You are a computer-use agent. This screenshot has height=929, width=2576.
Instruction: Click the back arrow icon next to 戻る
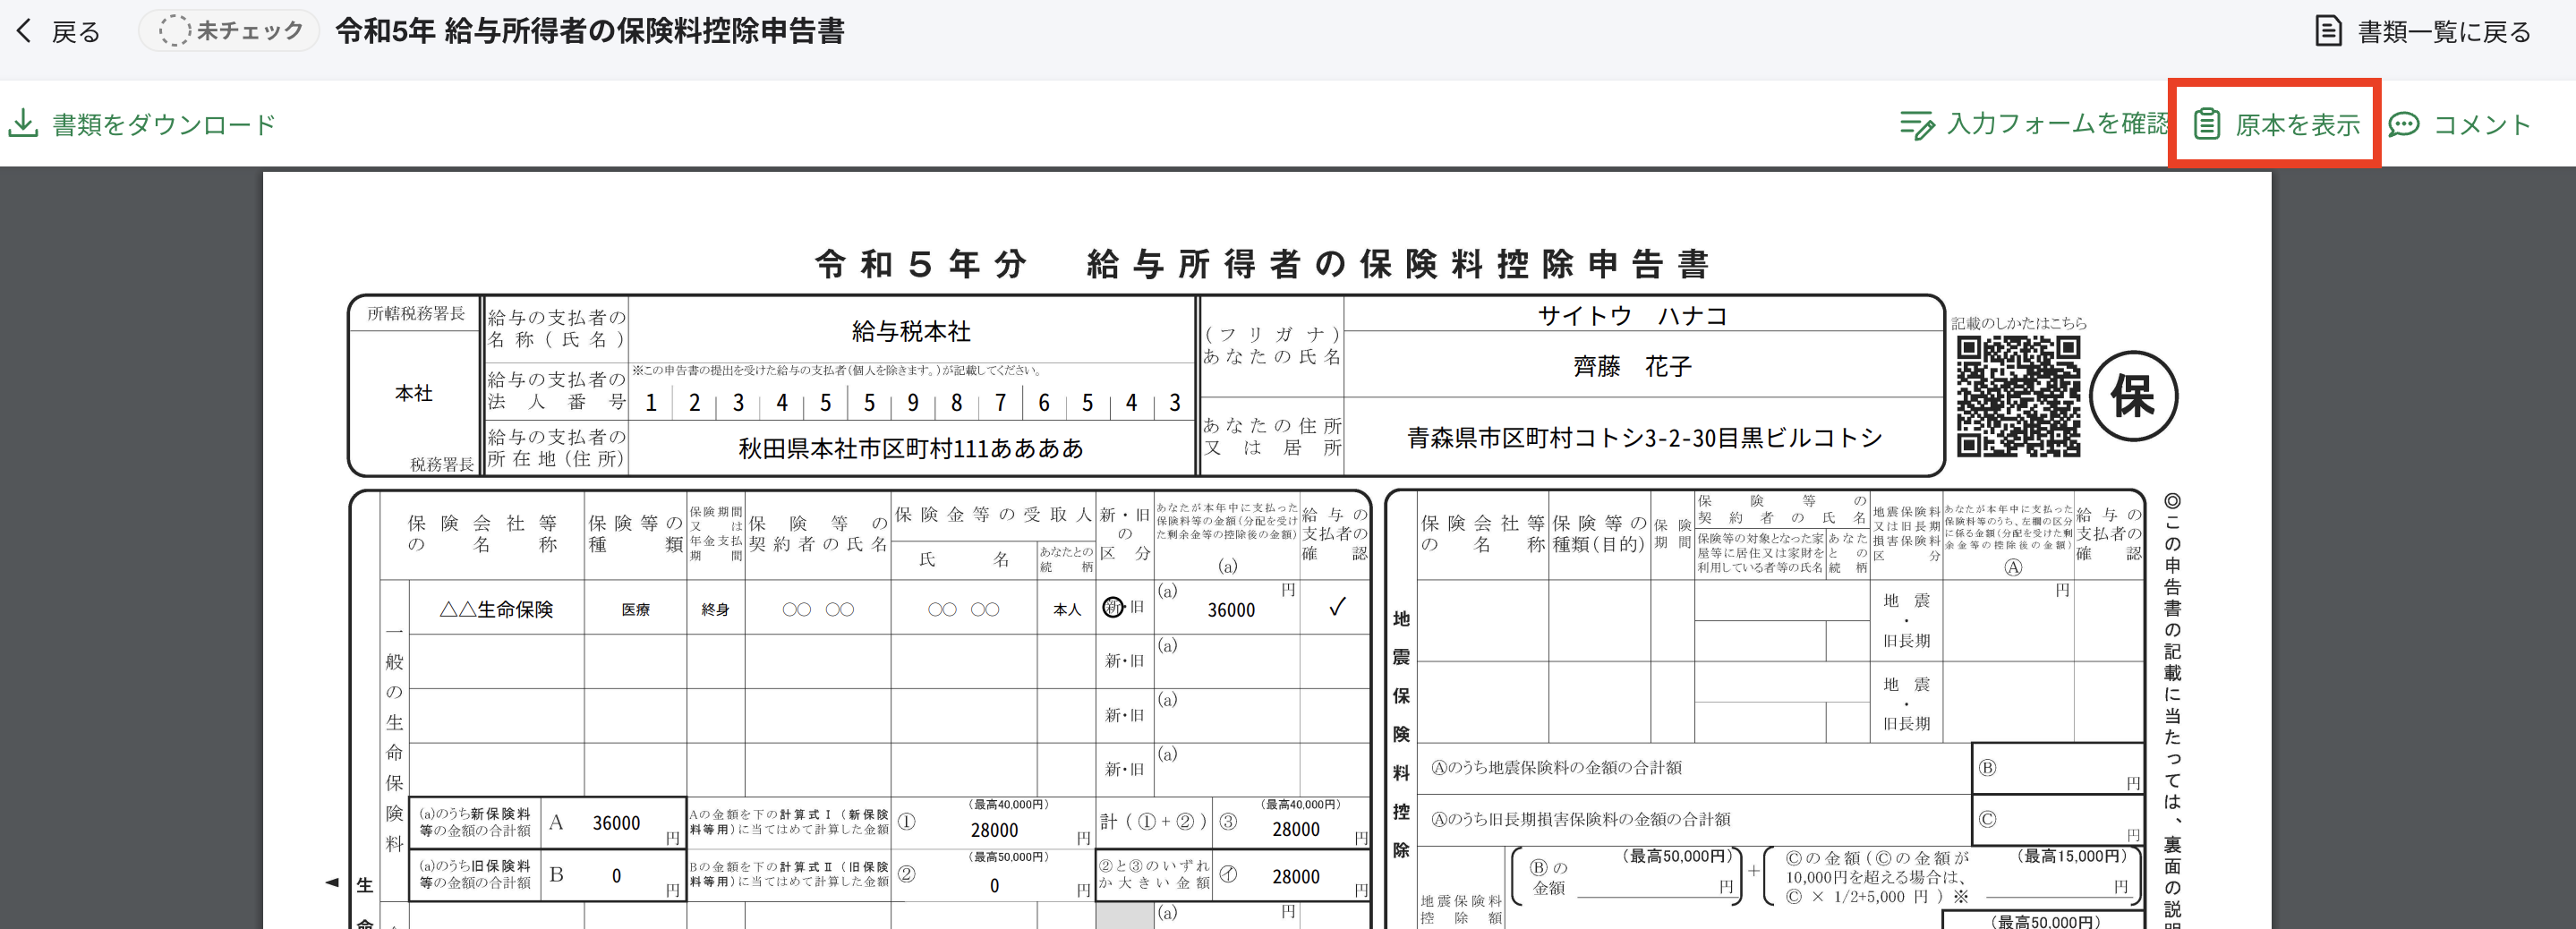pyautogui.click(x=25, y=31)
